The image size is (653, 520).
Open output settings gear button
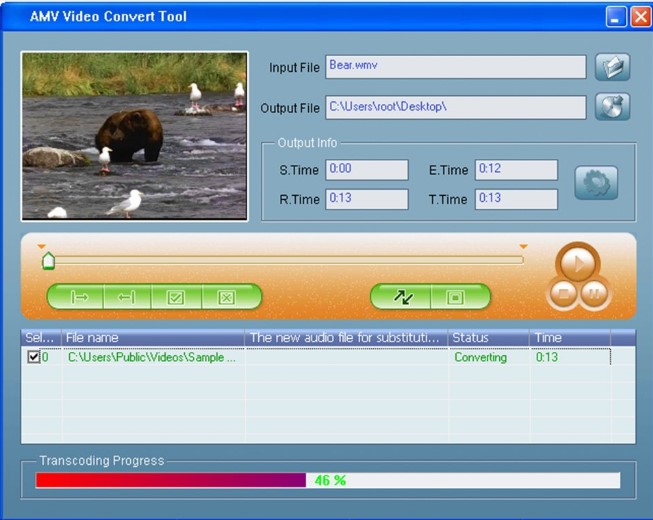[x=596, y=183]
